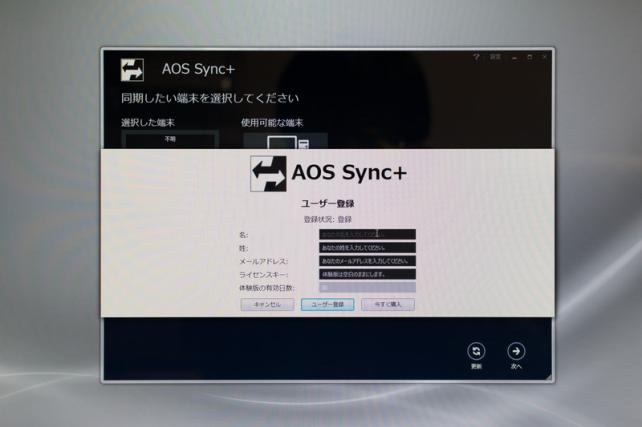Click the ユーザー登録 (Register user) button
This screenshot has width=642, height=427.
pyautogui.click(x=328, y=304)
